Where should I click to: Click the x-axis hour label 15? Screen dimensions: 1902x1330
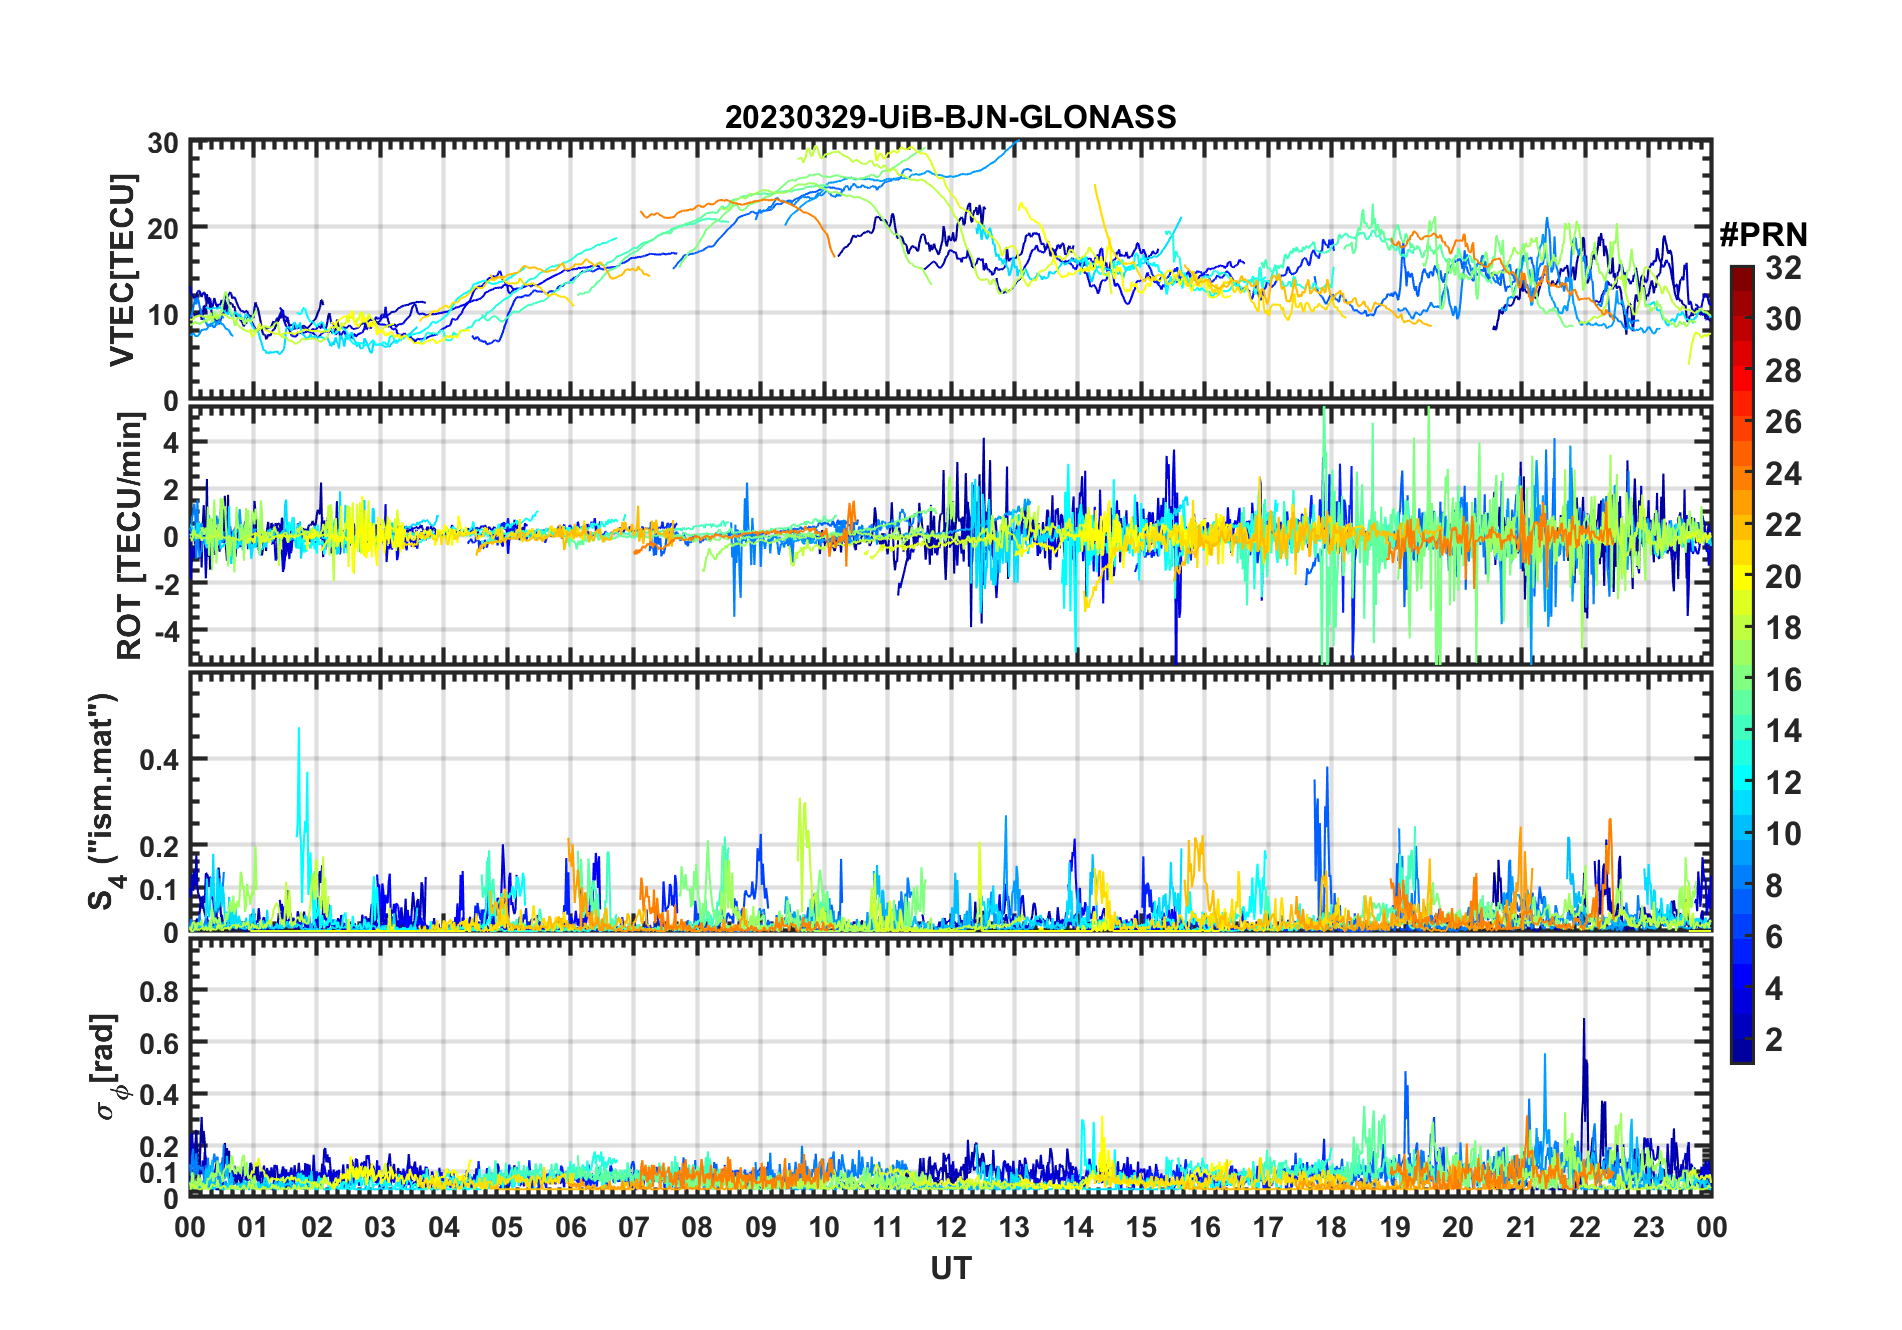pyautogui.click(x=1141, y=1227)
